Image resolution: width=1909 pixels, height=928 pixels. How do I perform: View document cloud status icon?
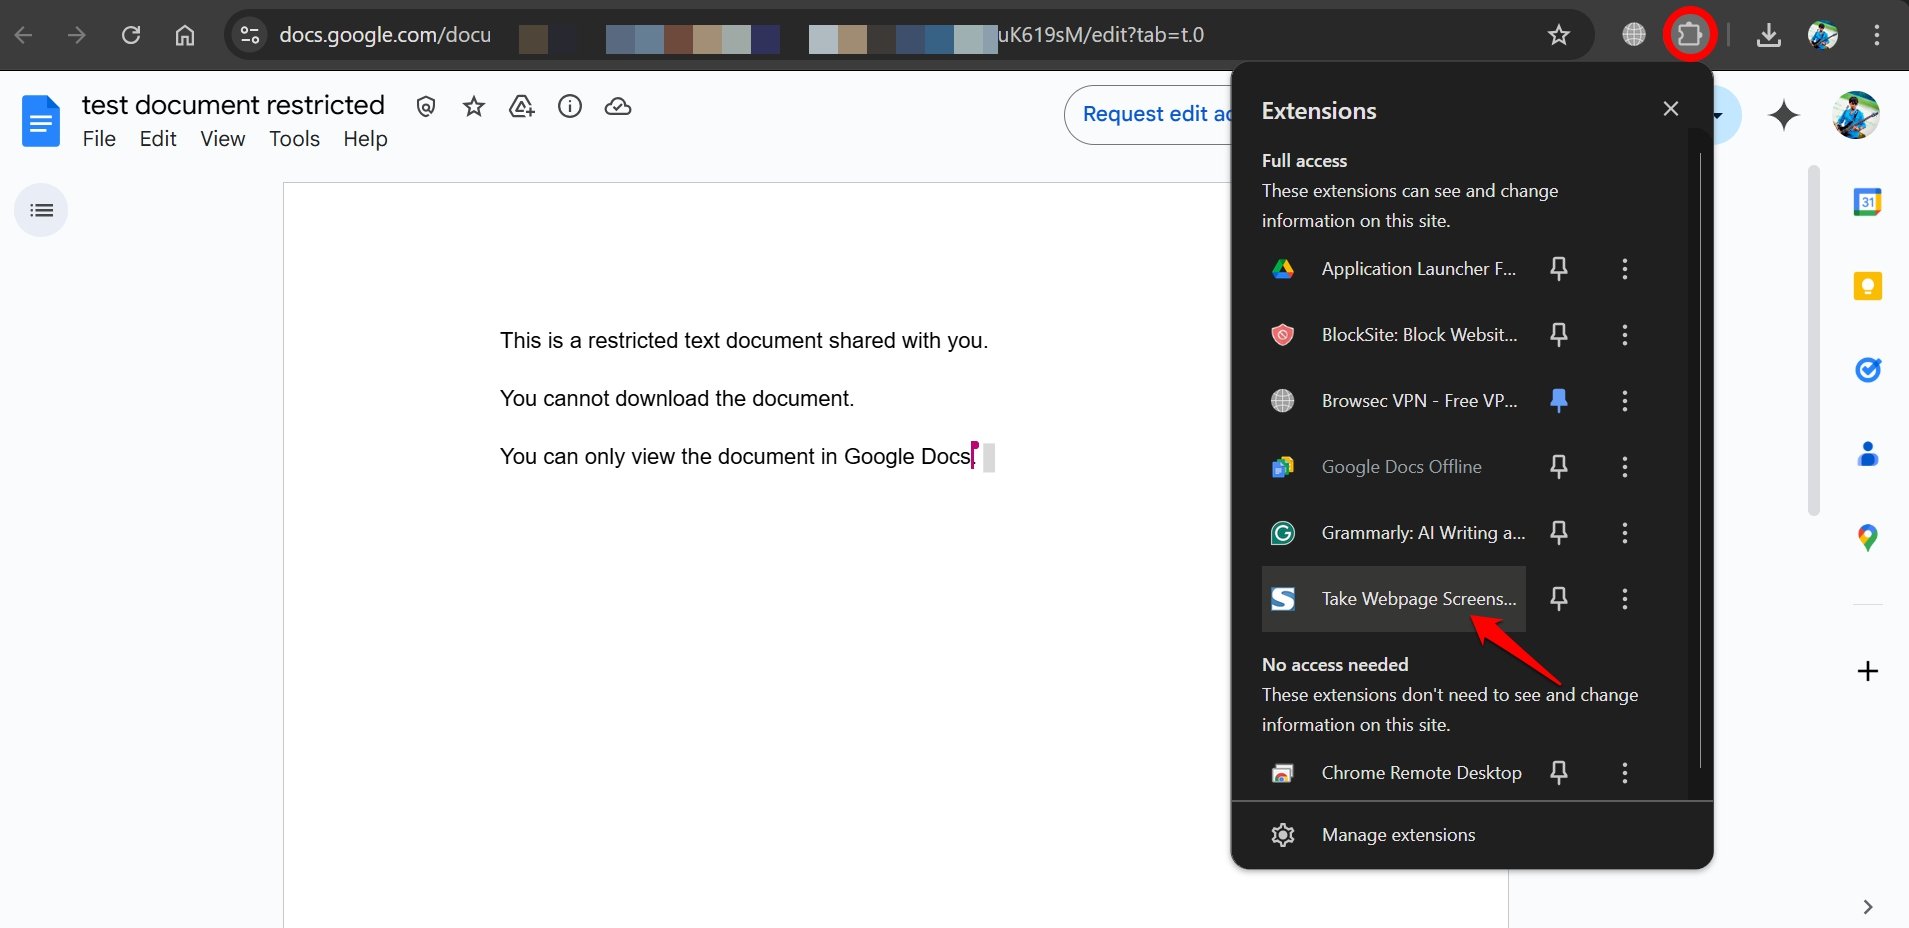pos(618,106)
